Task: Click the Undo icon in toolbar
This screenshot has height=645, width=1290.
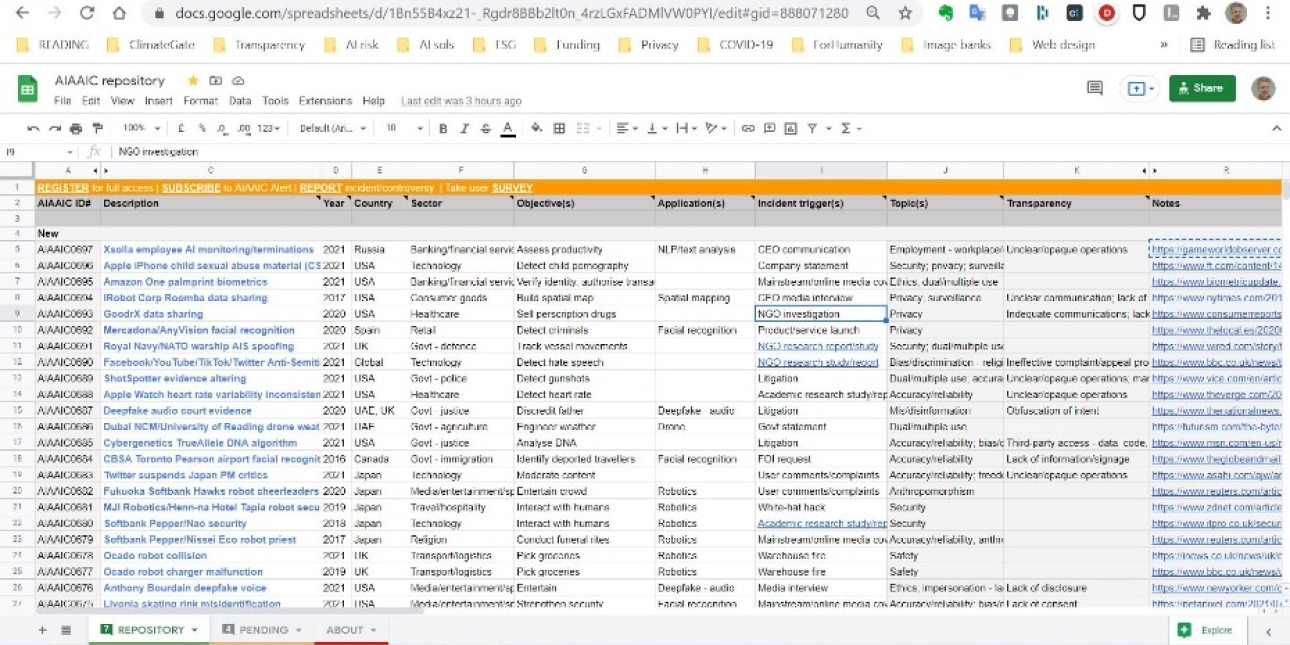Action: pyautogui.click(x=33, y=128)
